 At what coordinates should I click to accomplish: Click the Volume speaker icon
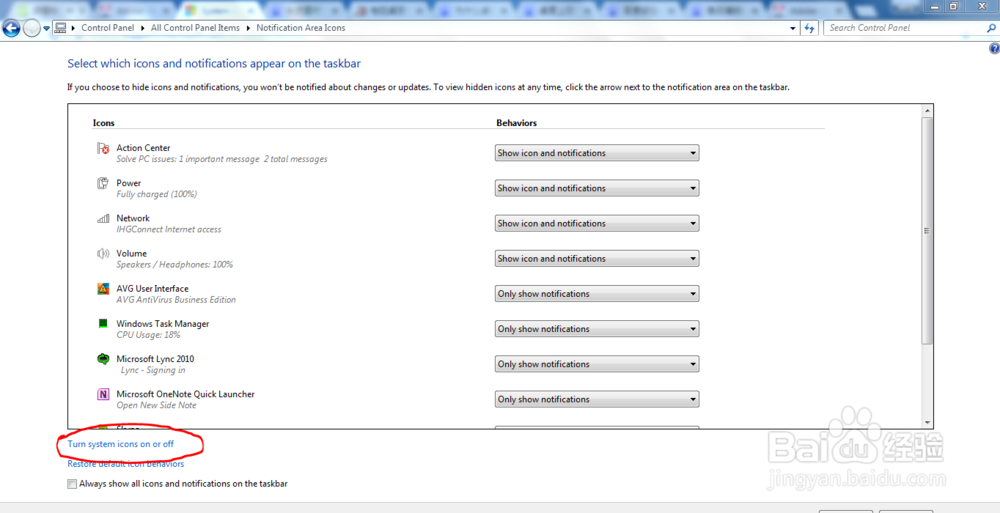coord(103,253)
